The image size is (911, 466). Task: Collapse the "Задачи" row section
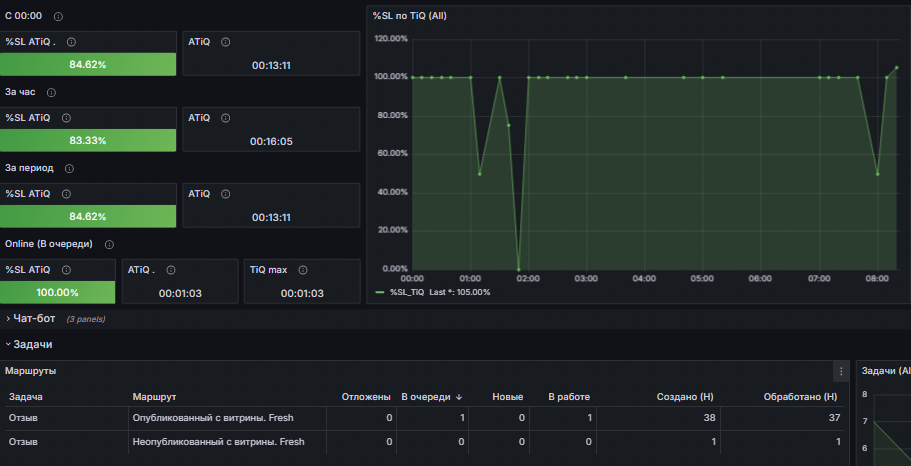32,344
